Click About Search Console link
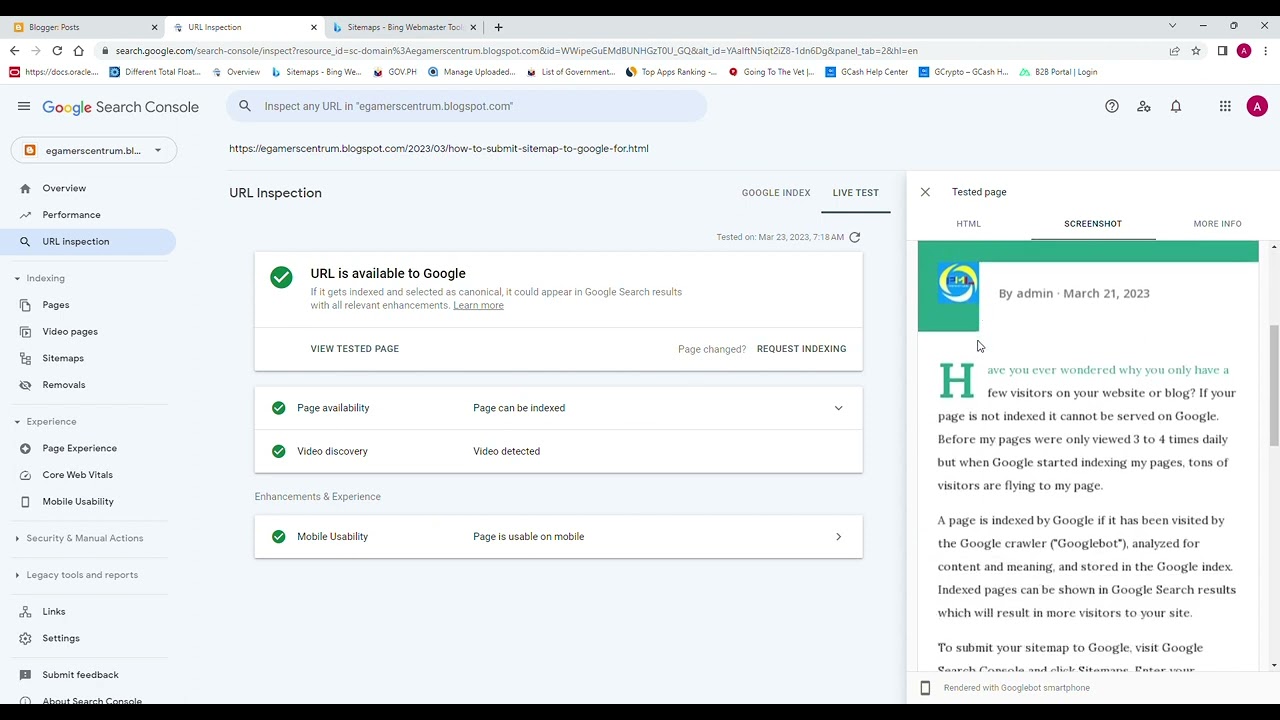The height and width of the screenshot is (720, 1280). pos(92,701)
